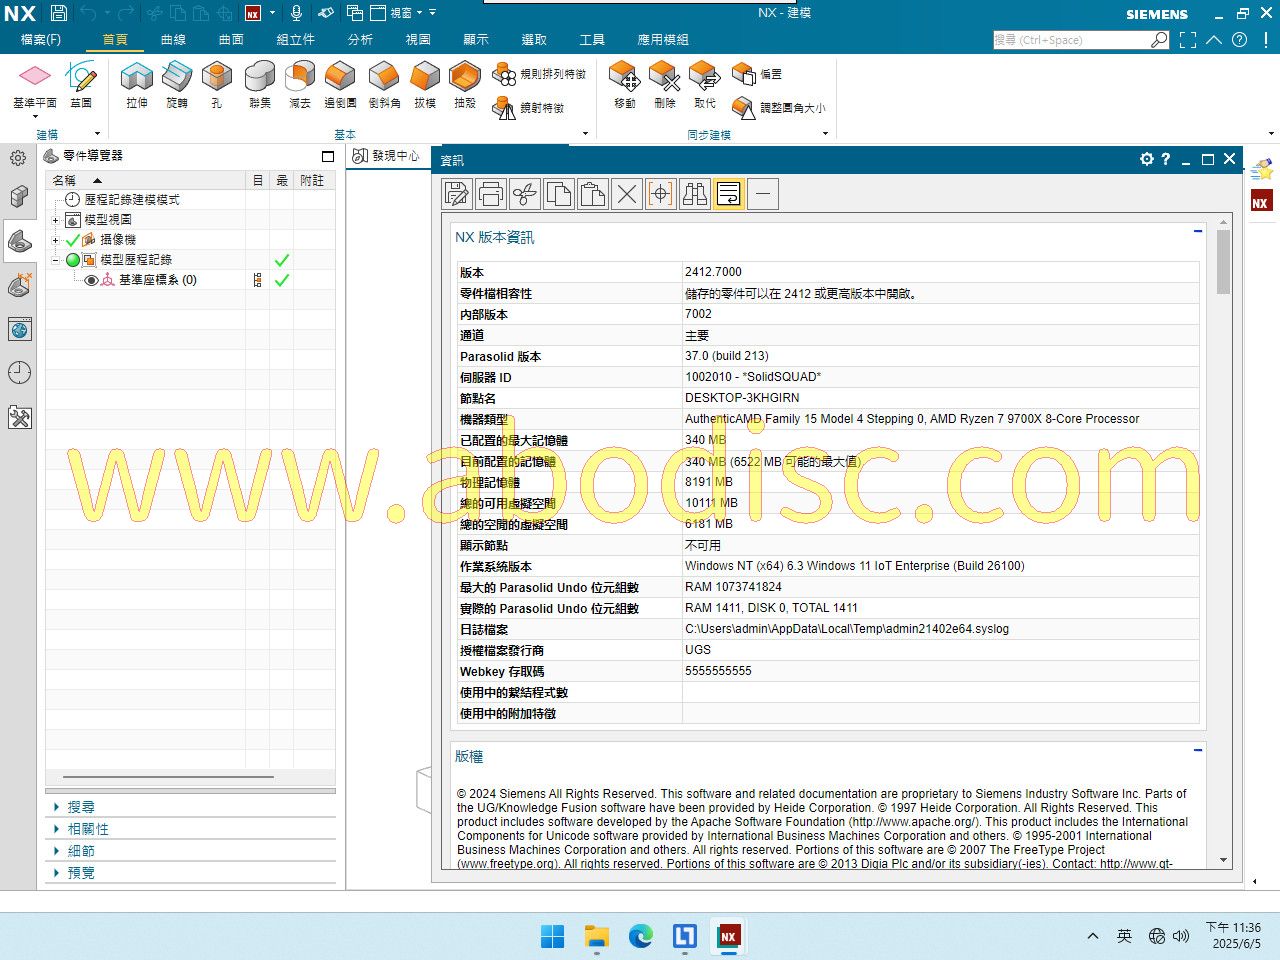Click the 孔 (Hole) feature icon
The image size is (1280, 960).
(x=217, y=85)
